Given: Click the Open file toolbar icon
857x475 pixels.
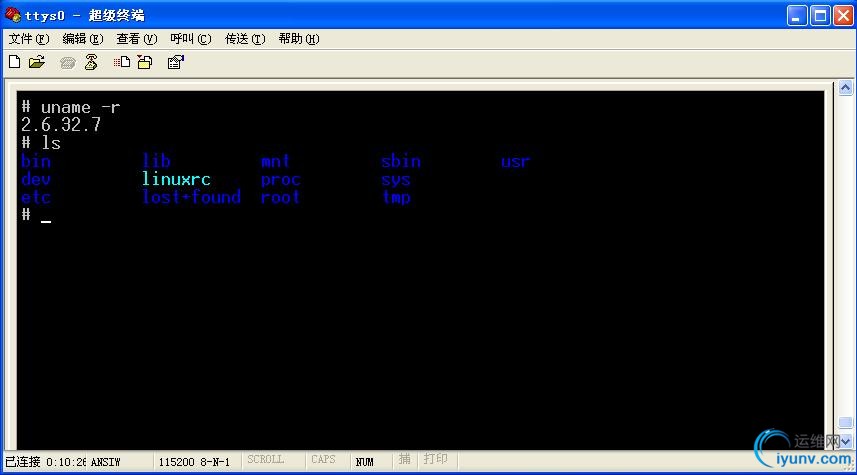Looking at the screenshot, I should click(37, 62).
